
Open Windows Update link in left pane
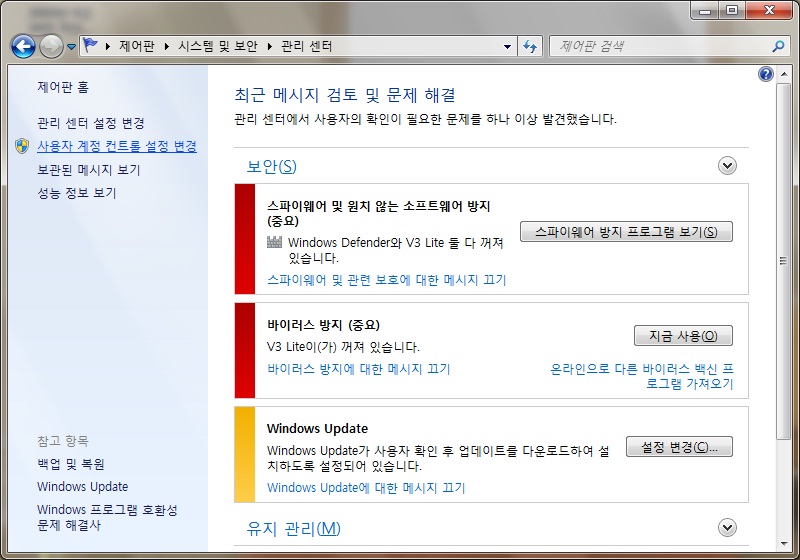83,487
